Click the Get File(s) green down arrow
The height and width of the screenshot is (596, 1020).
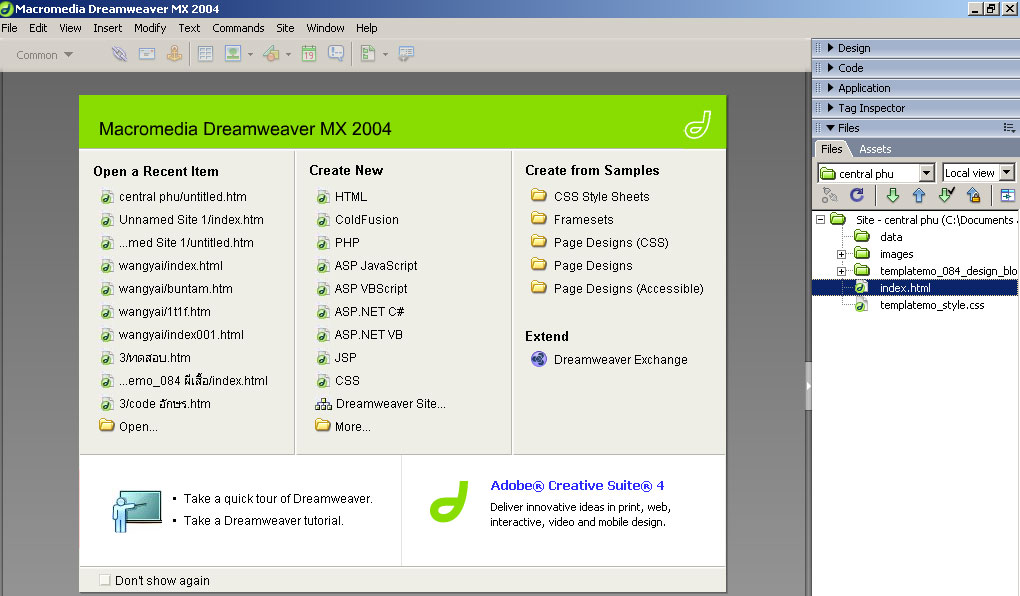[x=892, y=195]
